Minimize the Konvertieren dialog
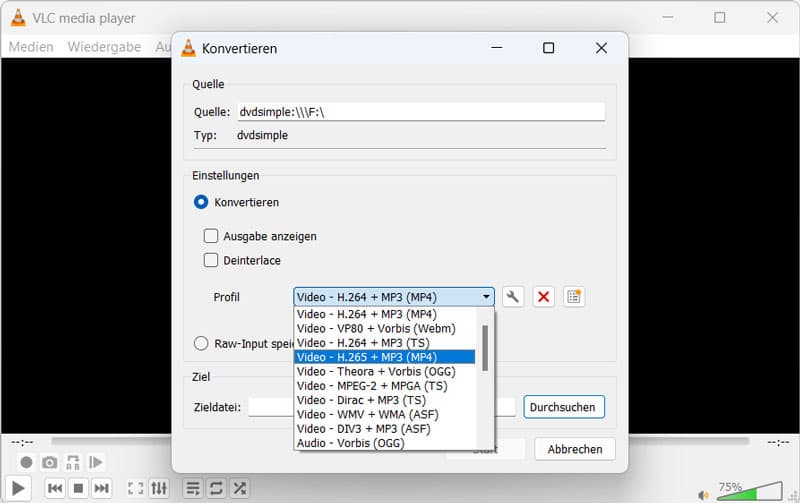 (x=496, y=48)
